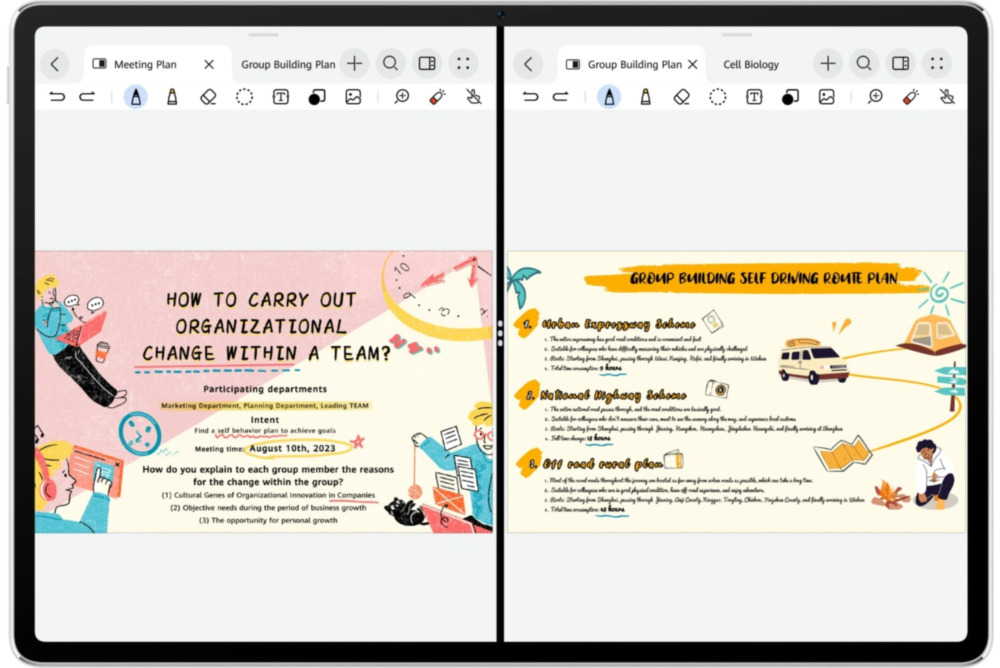
Task: Undo the last action in the right pane
Action: [x=530, y=97]
